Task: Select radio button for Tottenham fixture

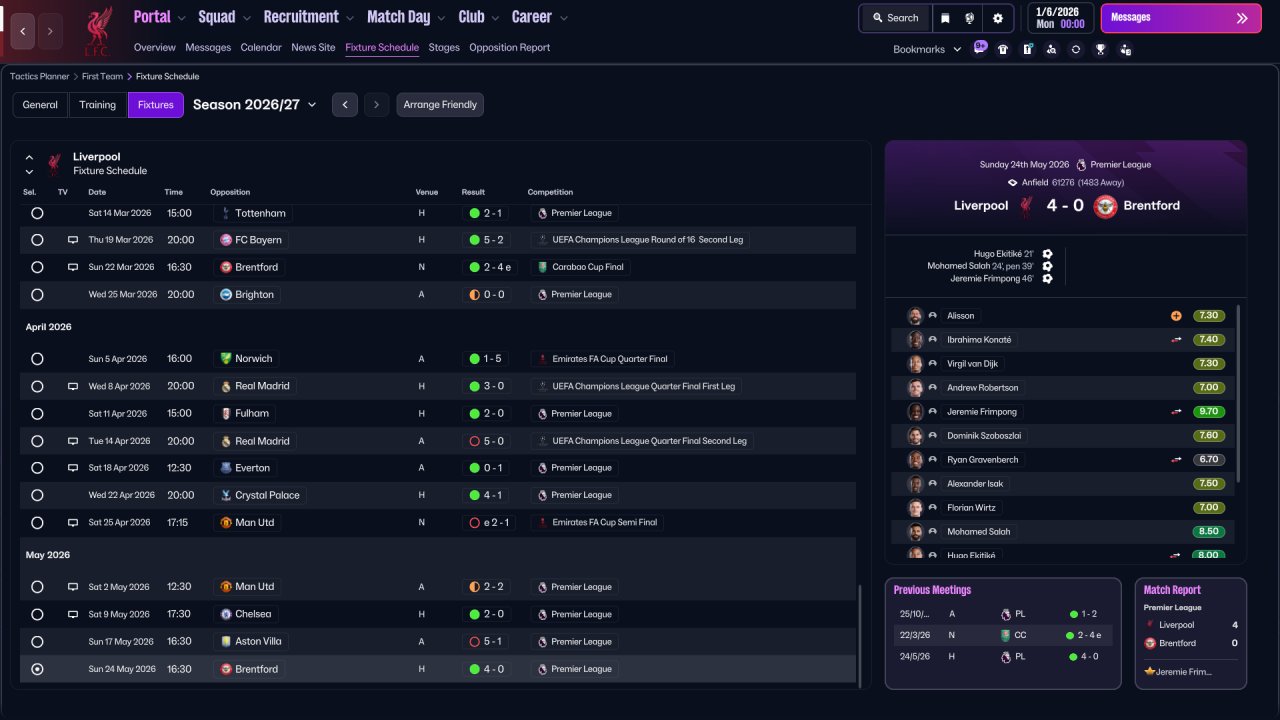Action: coord(37,213)
